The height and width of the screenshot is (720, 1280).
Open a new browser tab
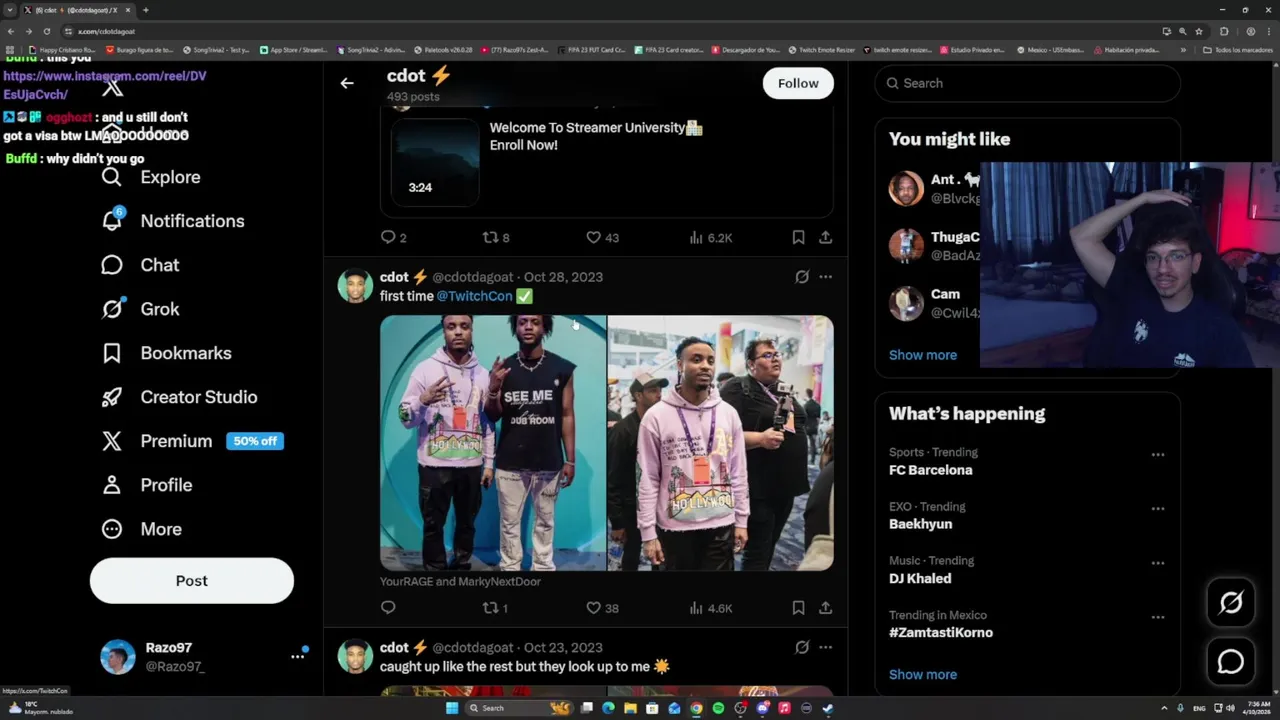click(x=145, y=10)
